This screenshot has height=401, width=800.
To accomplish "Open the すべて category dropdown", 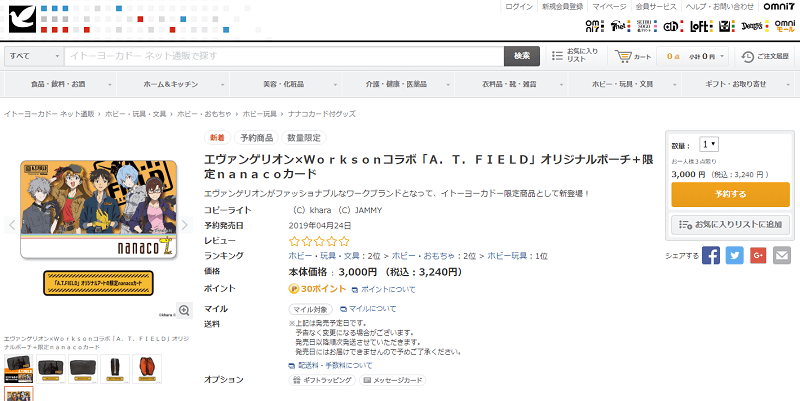I will [34, 56].
